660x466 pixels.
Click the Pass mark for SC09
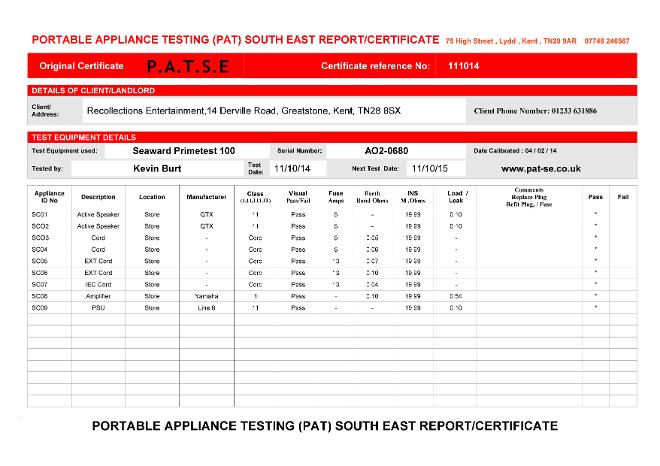pyautogui.click(x=595, y=308)
